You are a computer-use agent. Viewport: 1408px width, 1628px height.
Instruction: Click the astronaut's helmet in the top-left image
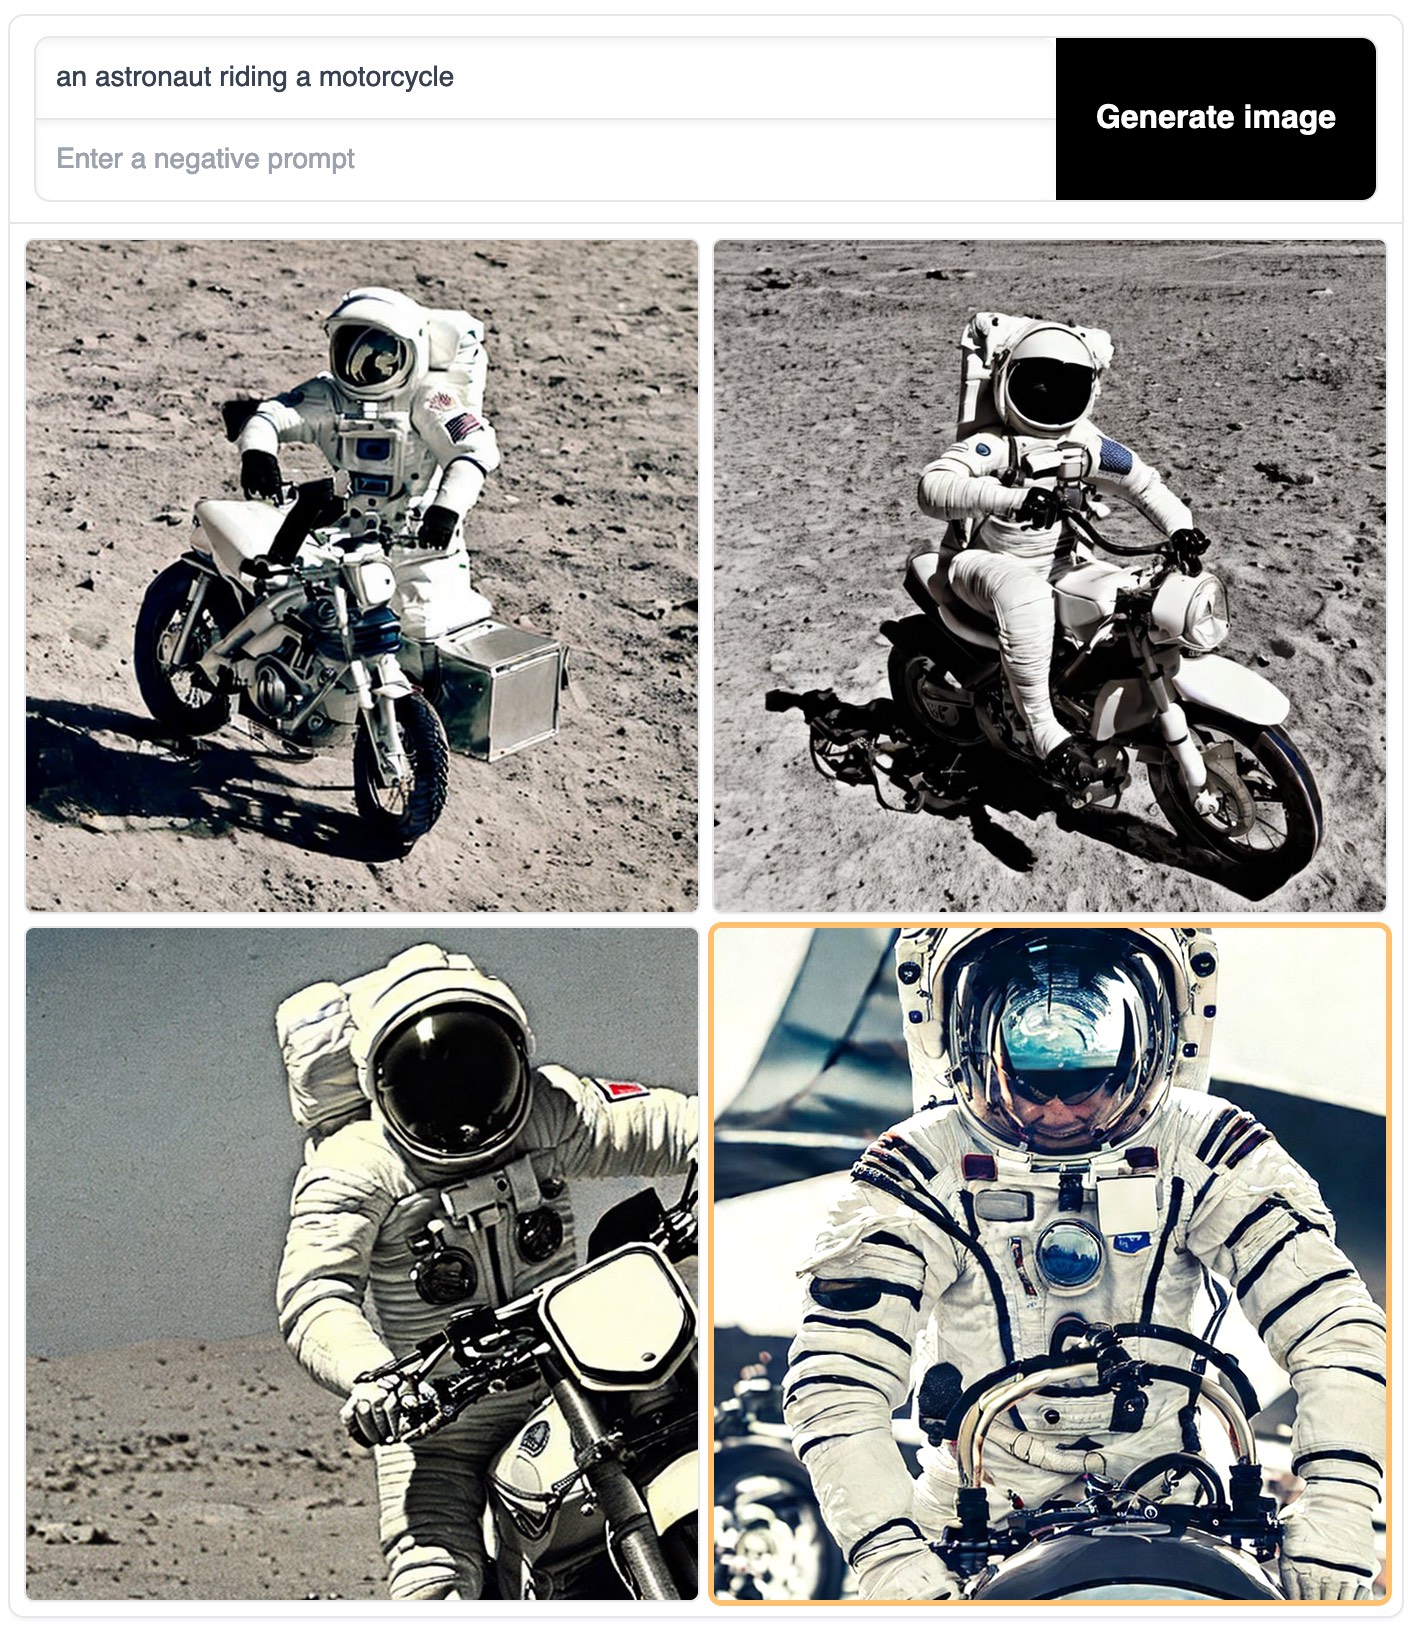(372, 342)
